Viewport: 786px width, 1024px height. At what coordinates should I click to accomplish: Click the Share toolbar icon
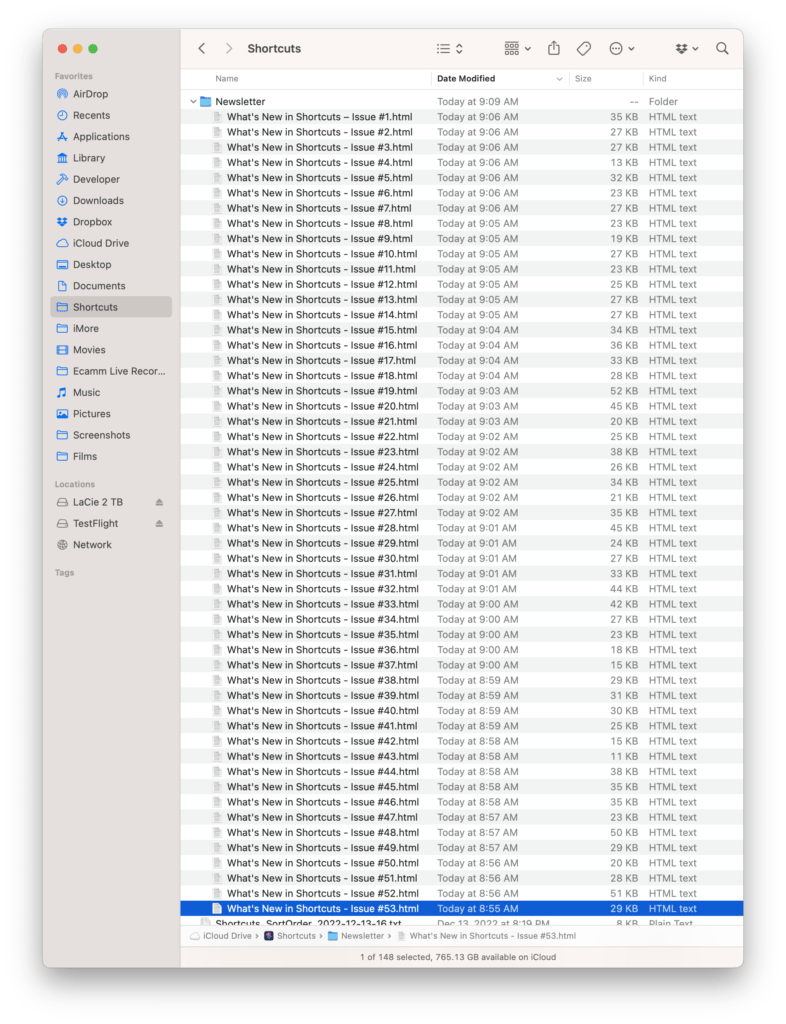point(554,48)
